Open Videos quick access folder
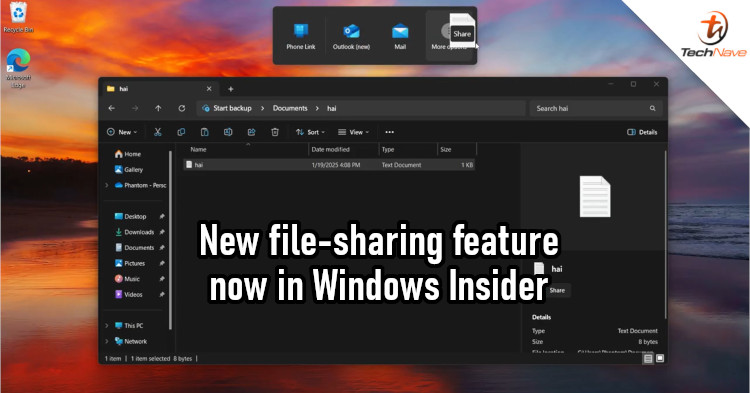This screenshot has width=750, height=393. tap(129, 295)
